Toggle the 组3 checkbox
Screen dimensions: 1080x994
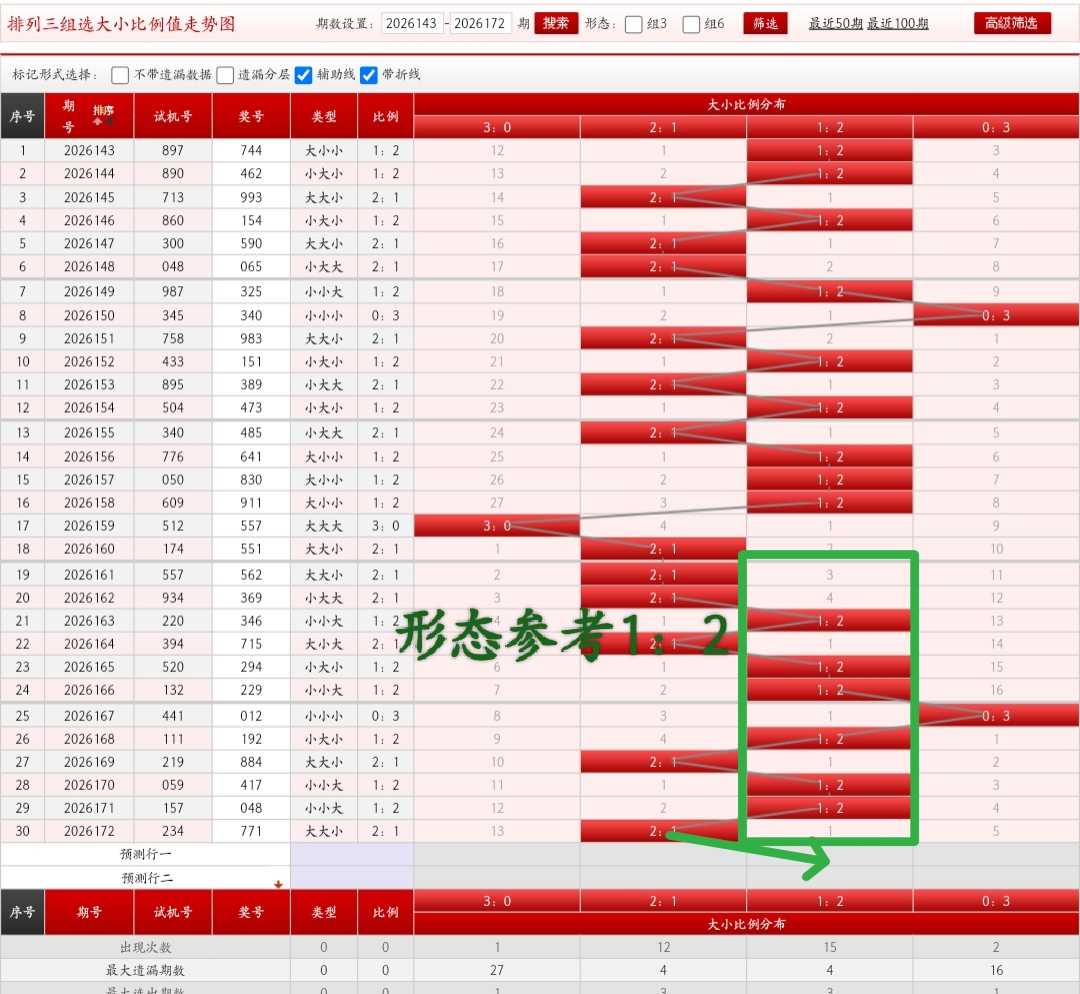pos(633,24)
